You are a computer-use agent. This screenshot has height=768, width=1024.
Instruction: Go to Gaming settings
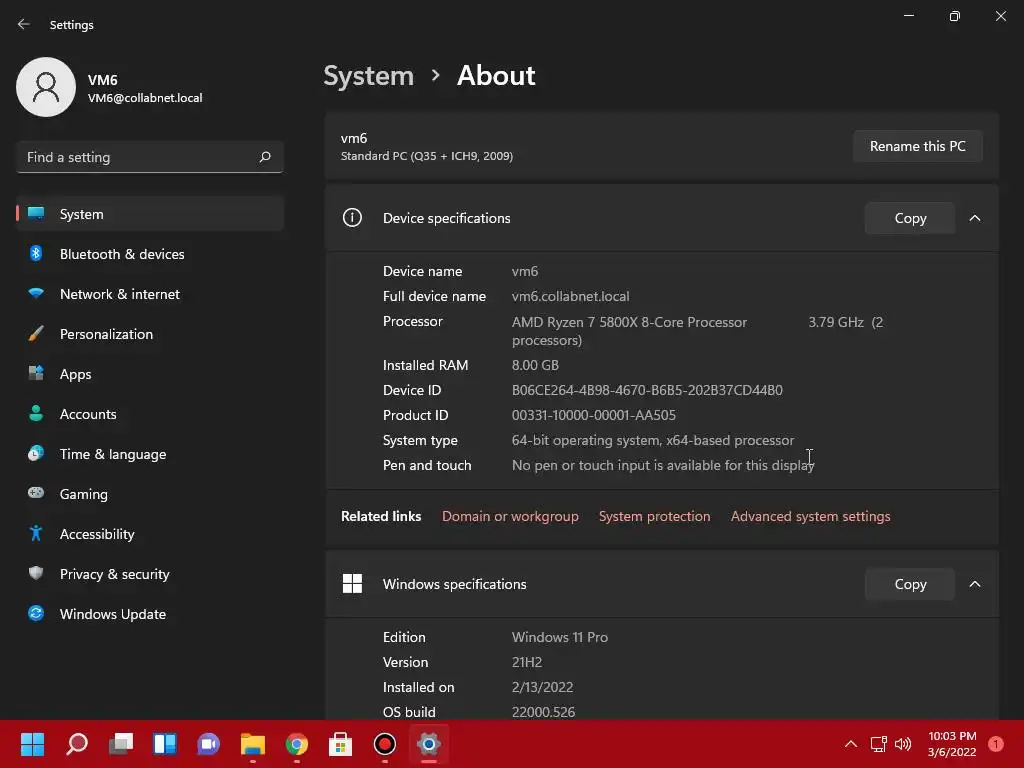[150, 494]
